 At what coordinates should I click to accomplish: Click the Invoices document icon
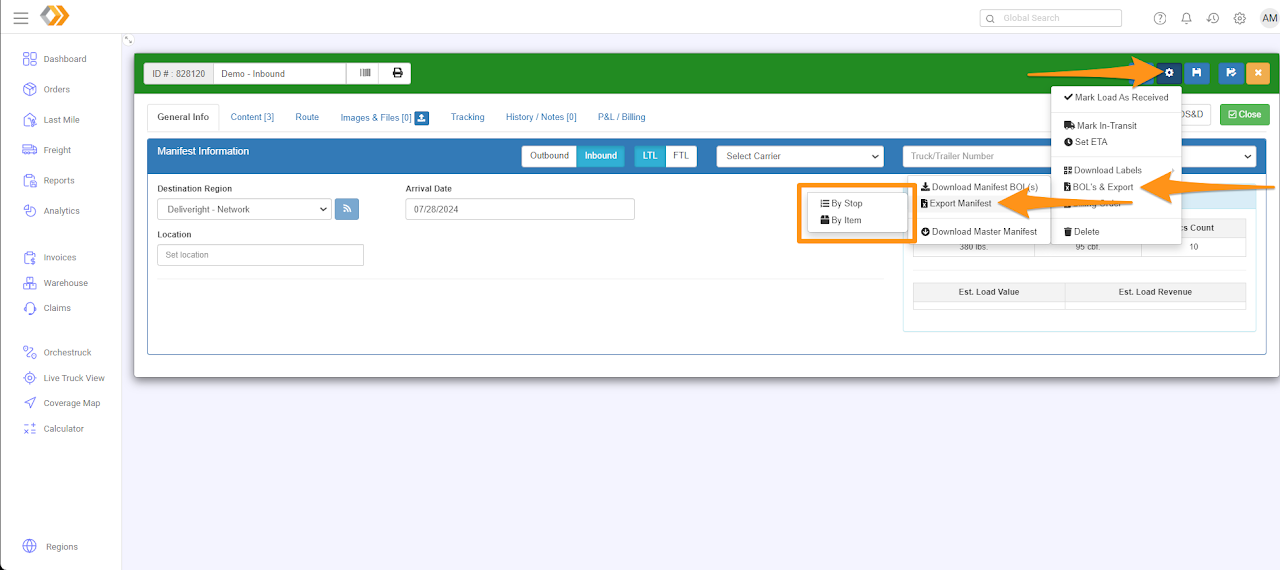[x=30, y=257]
